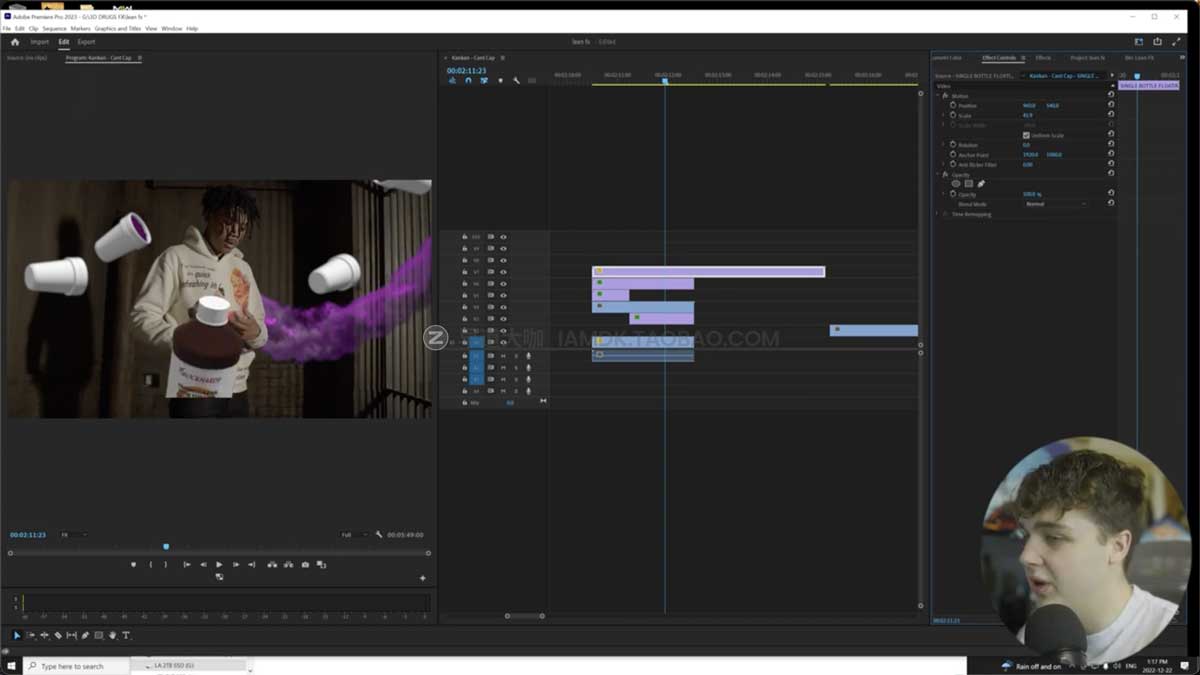
Task: Toggle Linked Selection in timeline
Action: coord(484,80)
